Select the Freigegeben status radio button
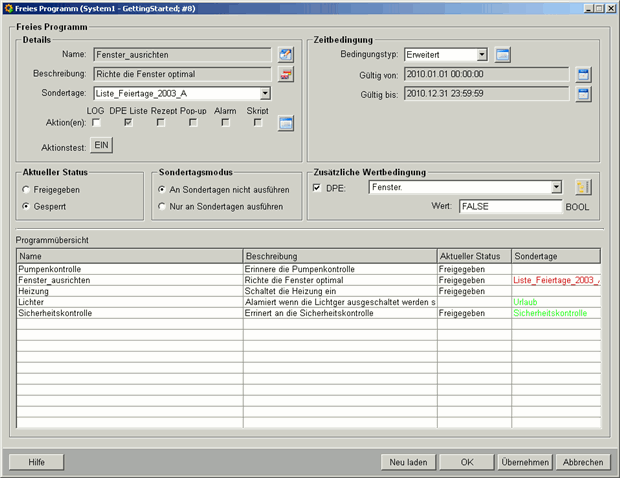This screenshot has width=620, height=478. (x=26, y=190)
